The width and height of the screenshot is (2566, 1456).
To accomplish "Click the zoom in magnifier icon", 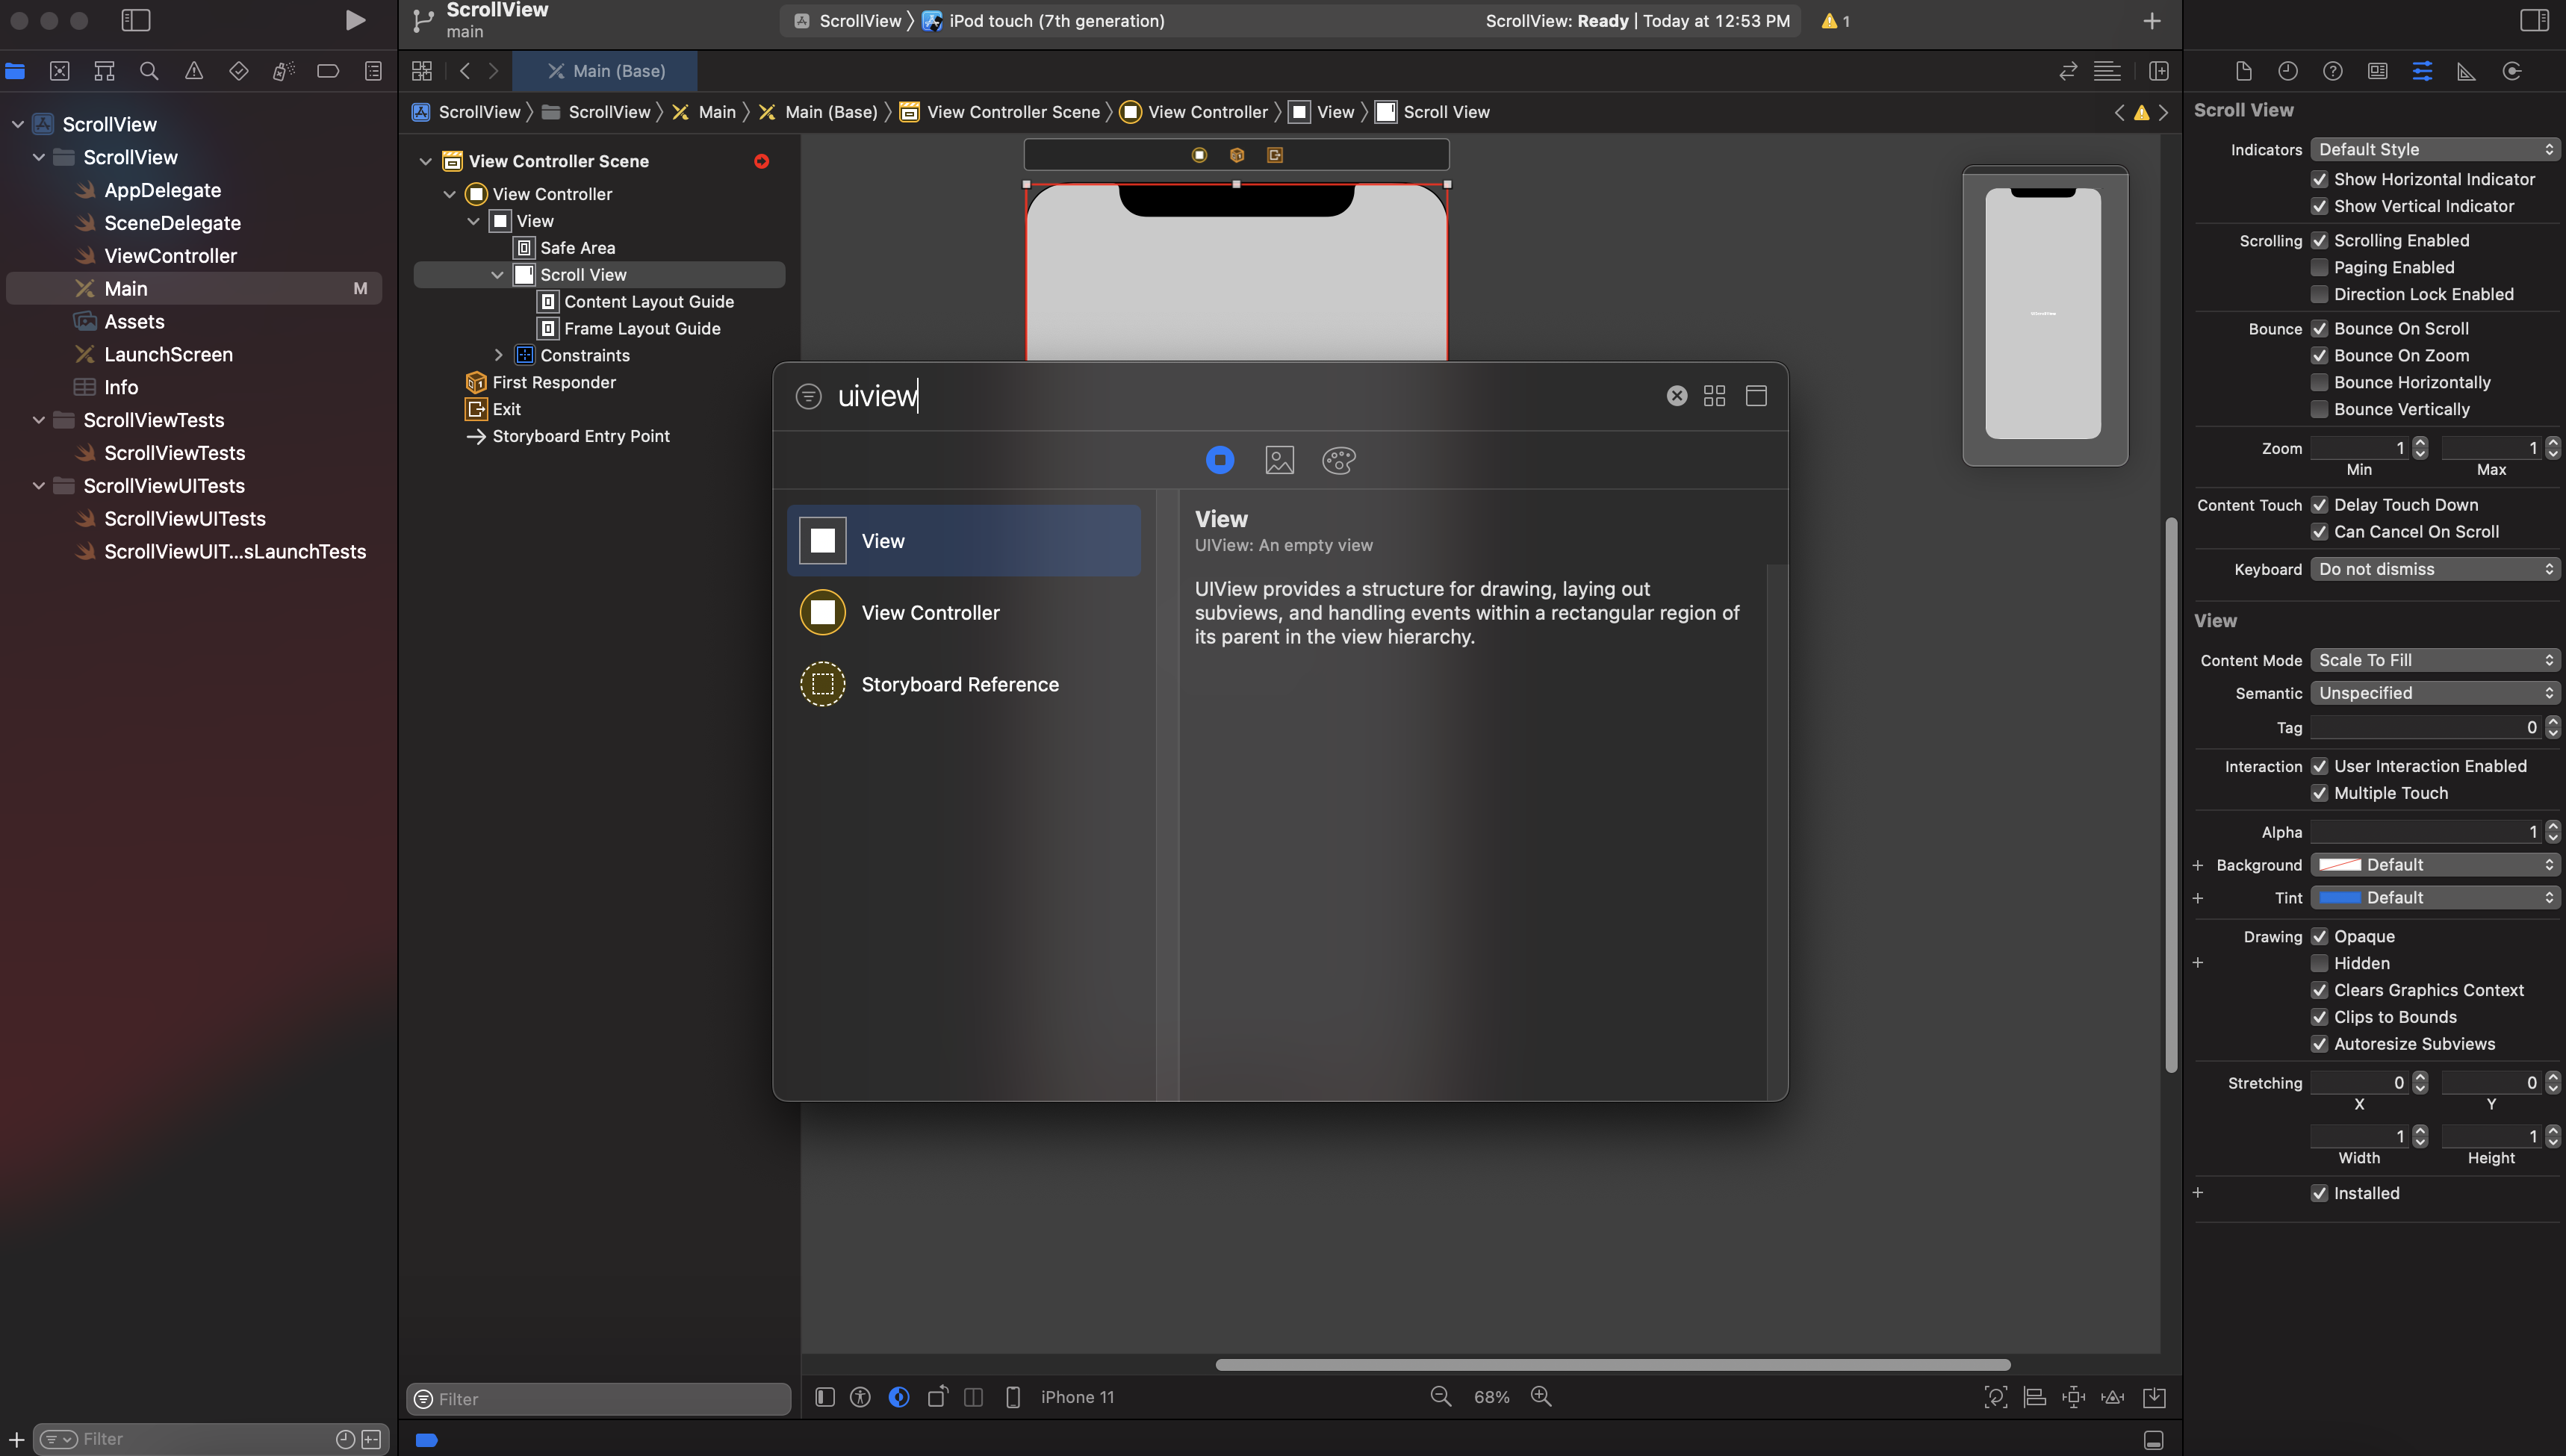I will [x=1541, y=1397].
